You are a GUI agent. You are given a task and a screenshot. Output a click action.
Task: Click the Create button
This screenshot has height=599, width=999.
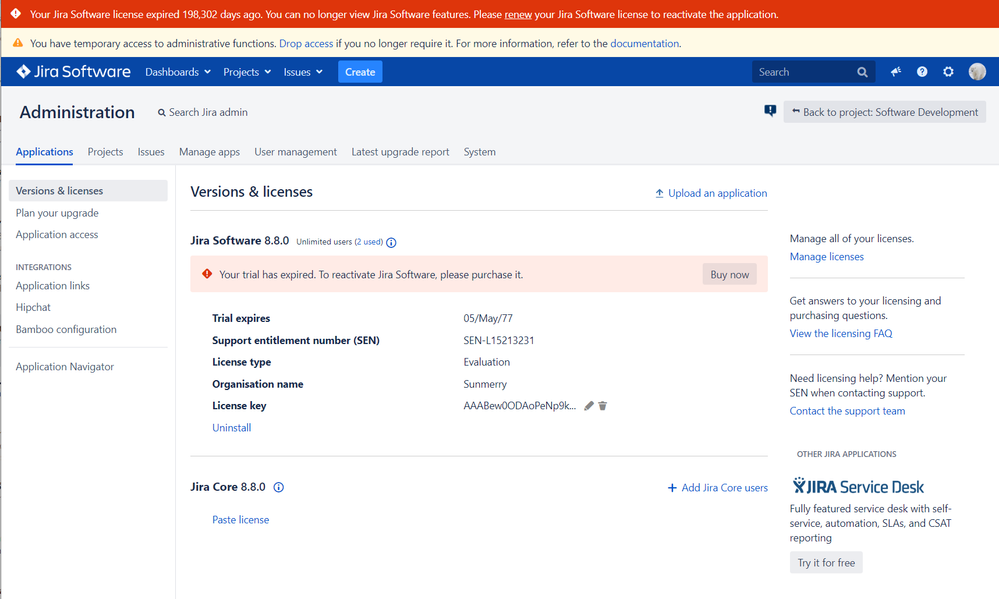360,72
